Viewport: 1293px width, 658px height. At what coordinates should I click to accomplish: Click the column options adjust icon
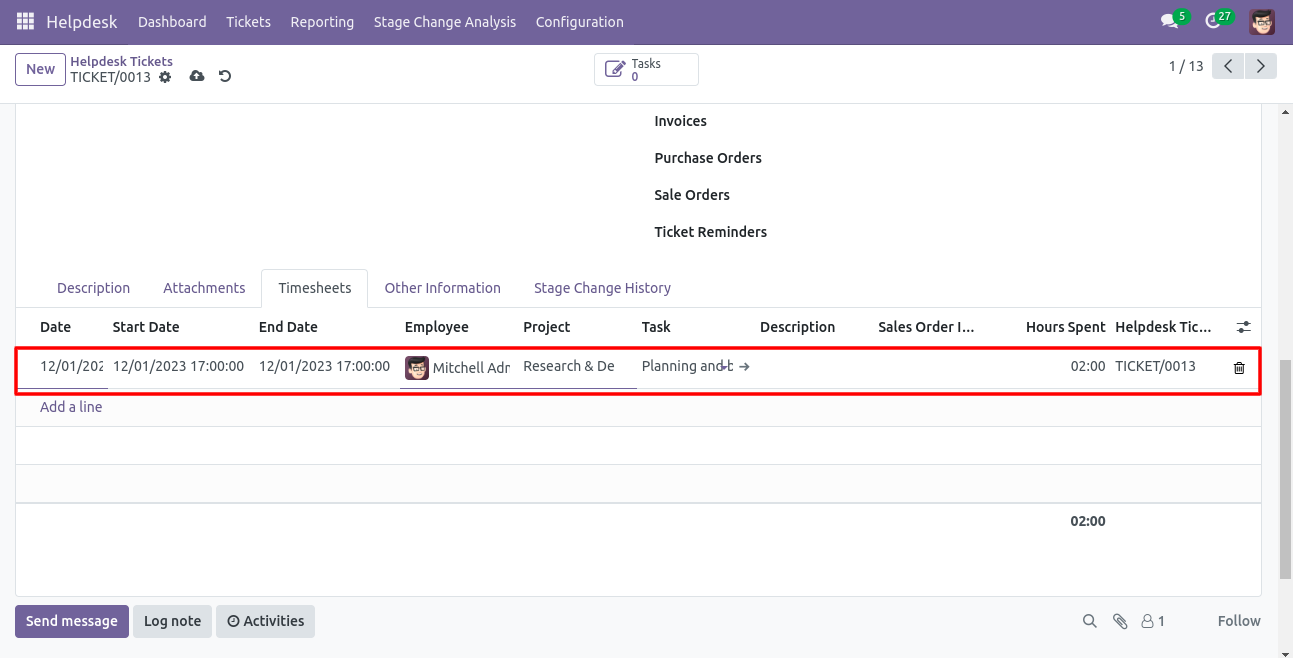click(1243, 327)
